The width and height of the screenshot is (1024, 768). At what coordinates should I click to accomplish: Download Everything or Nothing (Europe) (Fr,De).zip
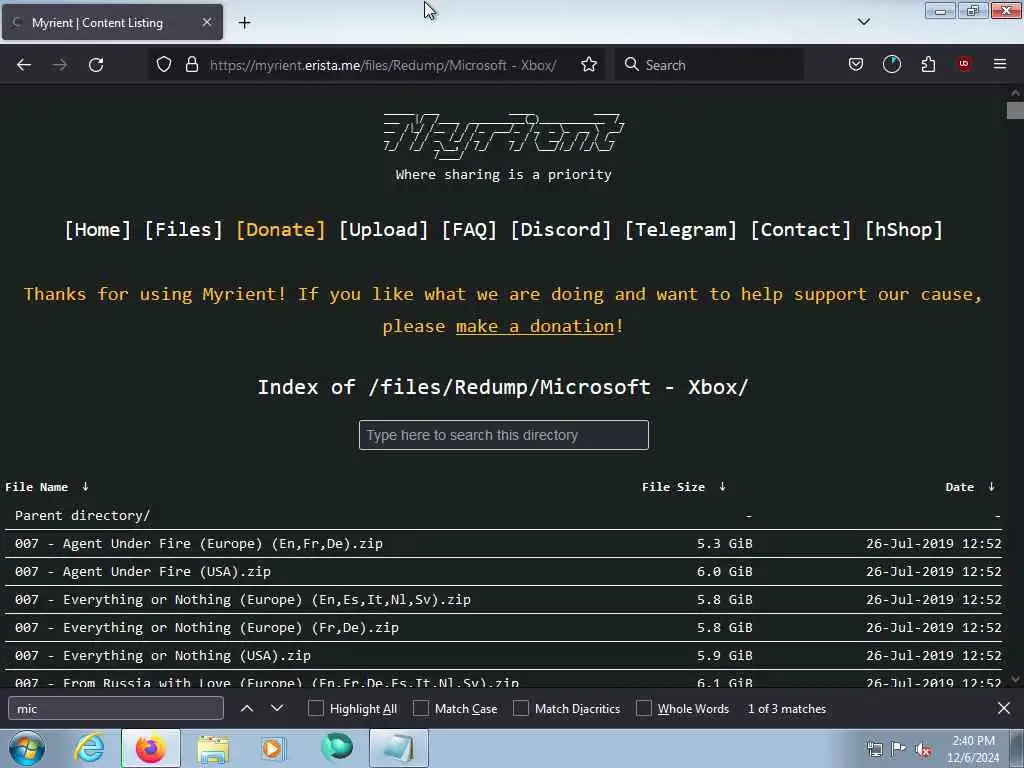click(206, 628)
